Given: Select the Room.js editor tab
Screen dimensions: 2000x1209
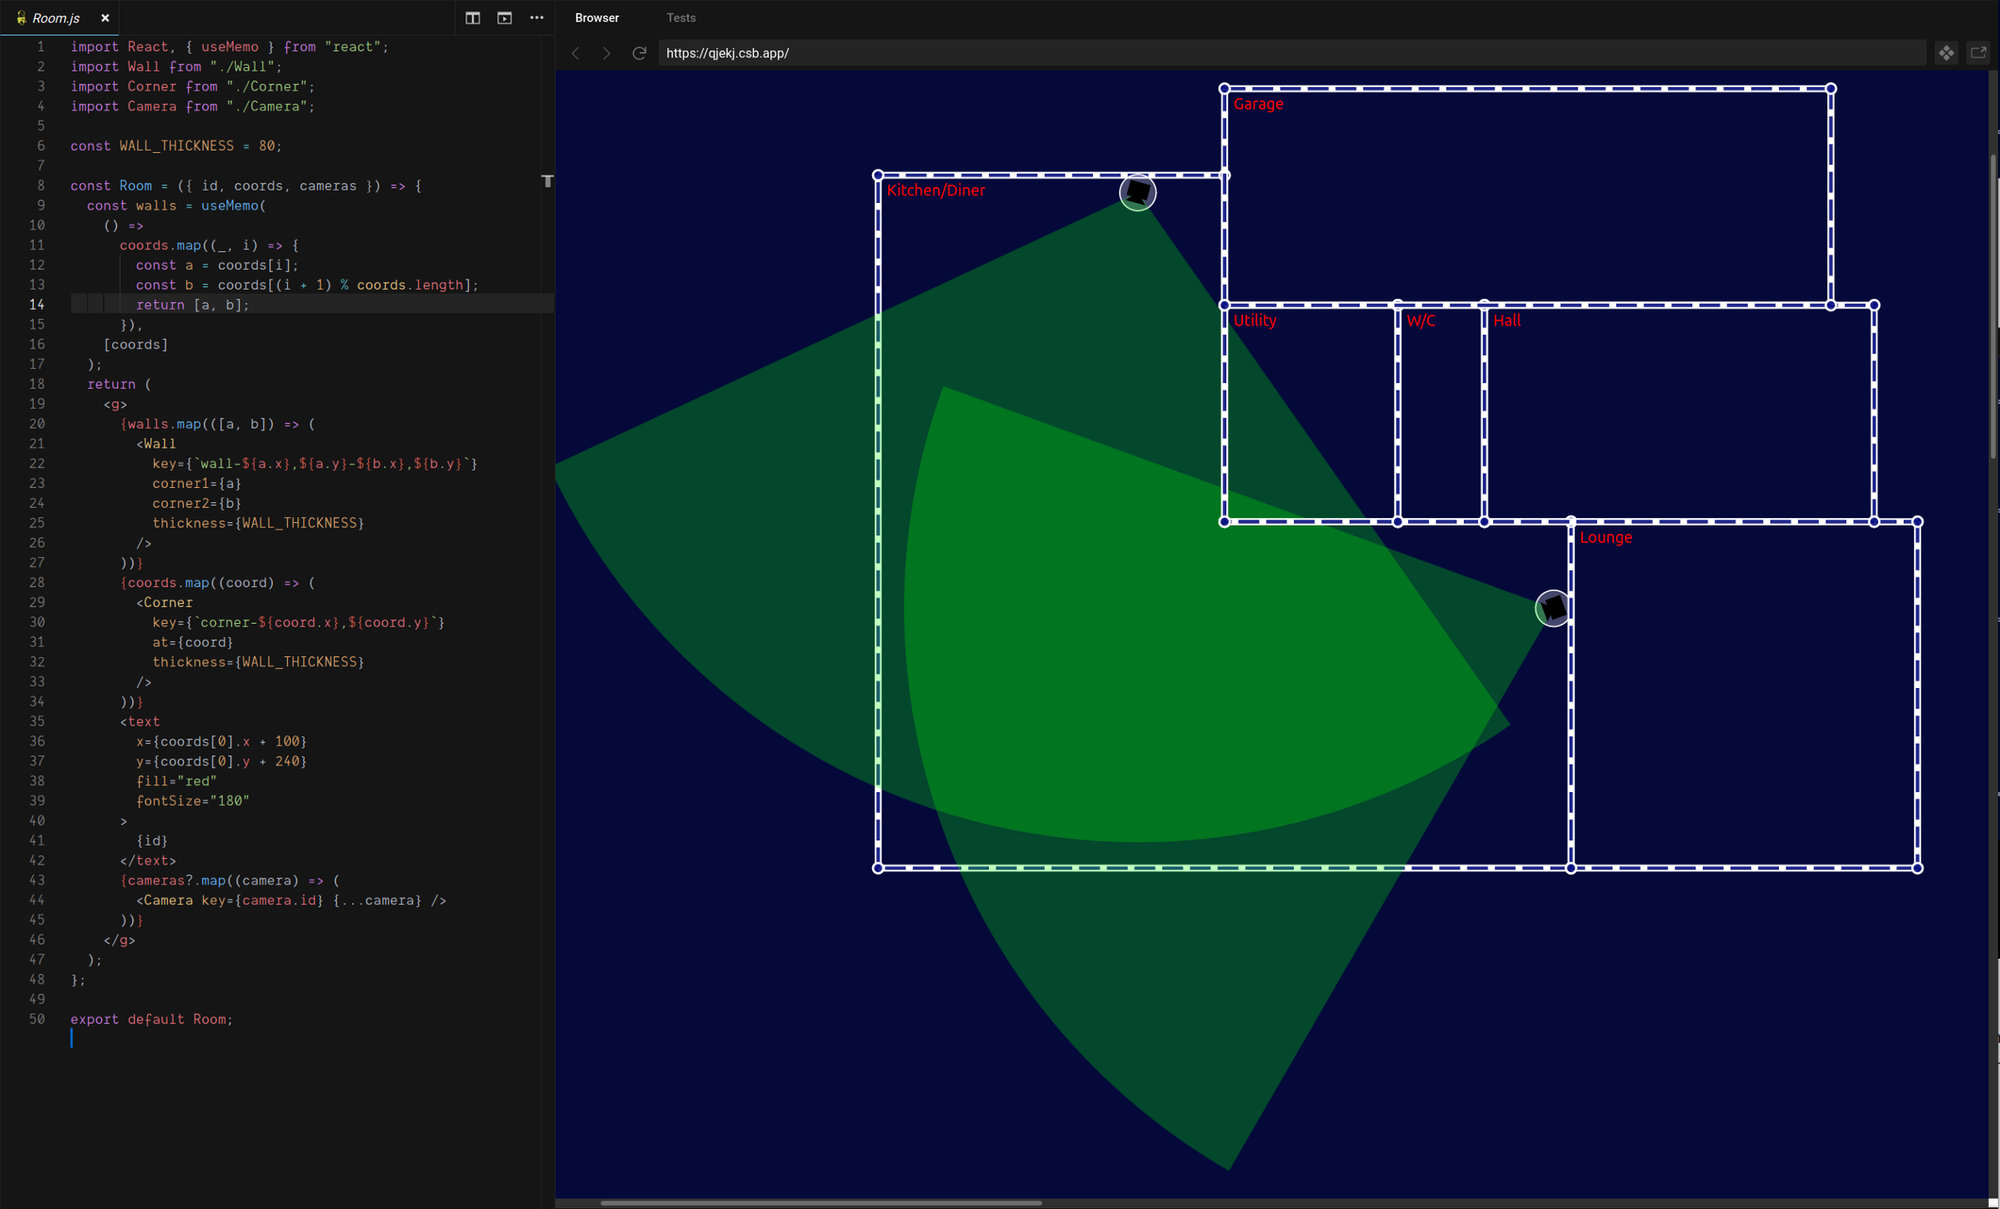Looking at the screenshot, I should point(55,18).
